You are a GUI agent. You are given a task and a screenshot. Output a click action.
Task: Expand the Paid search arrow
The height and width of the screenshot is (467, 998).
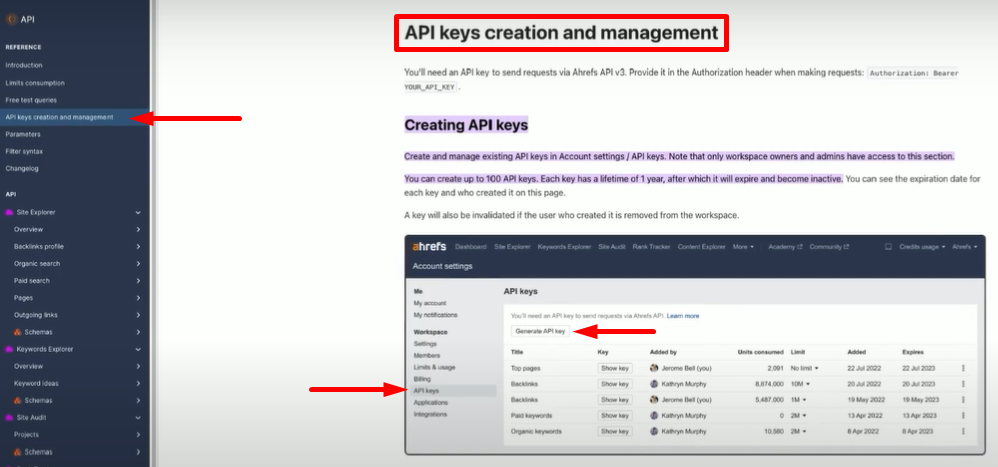click(138, 281)
